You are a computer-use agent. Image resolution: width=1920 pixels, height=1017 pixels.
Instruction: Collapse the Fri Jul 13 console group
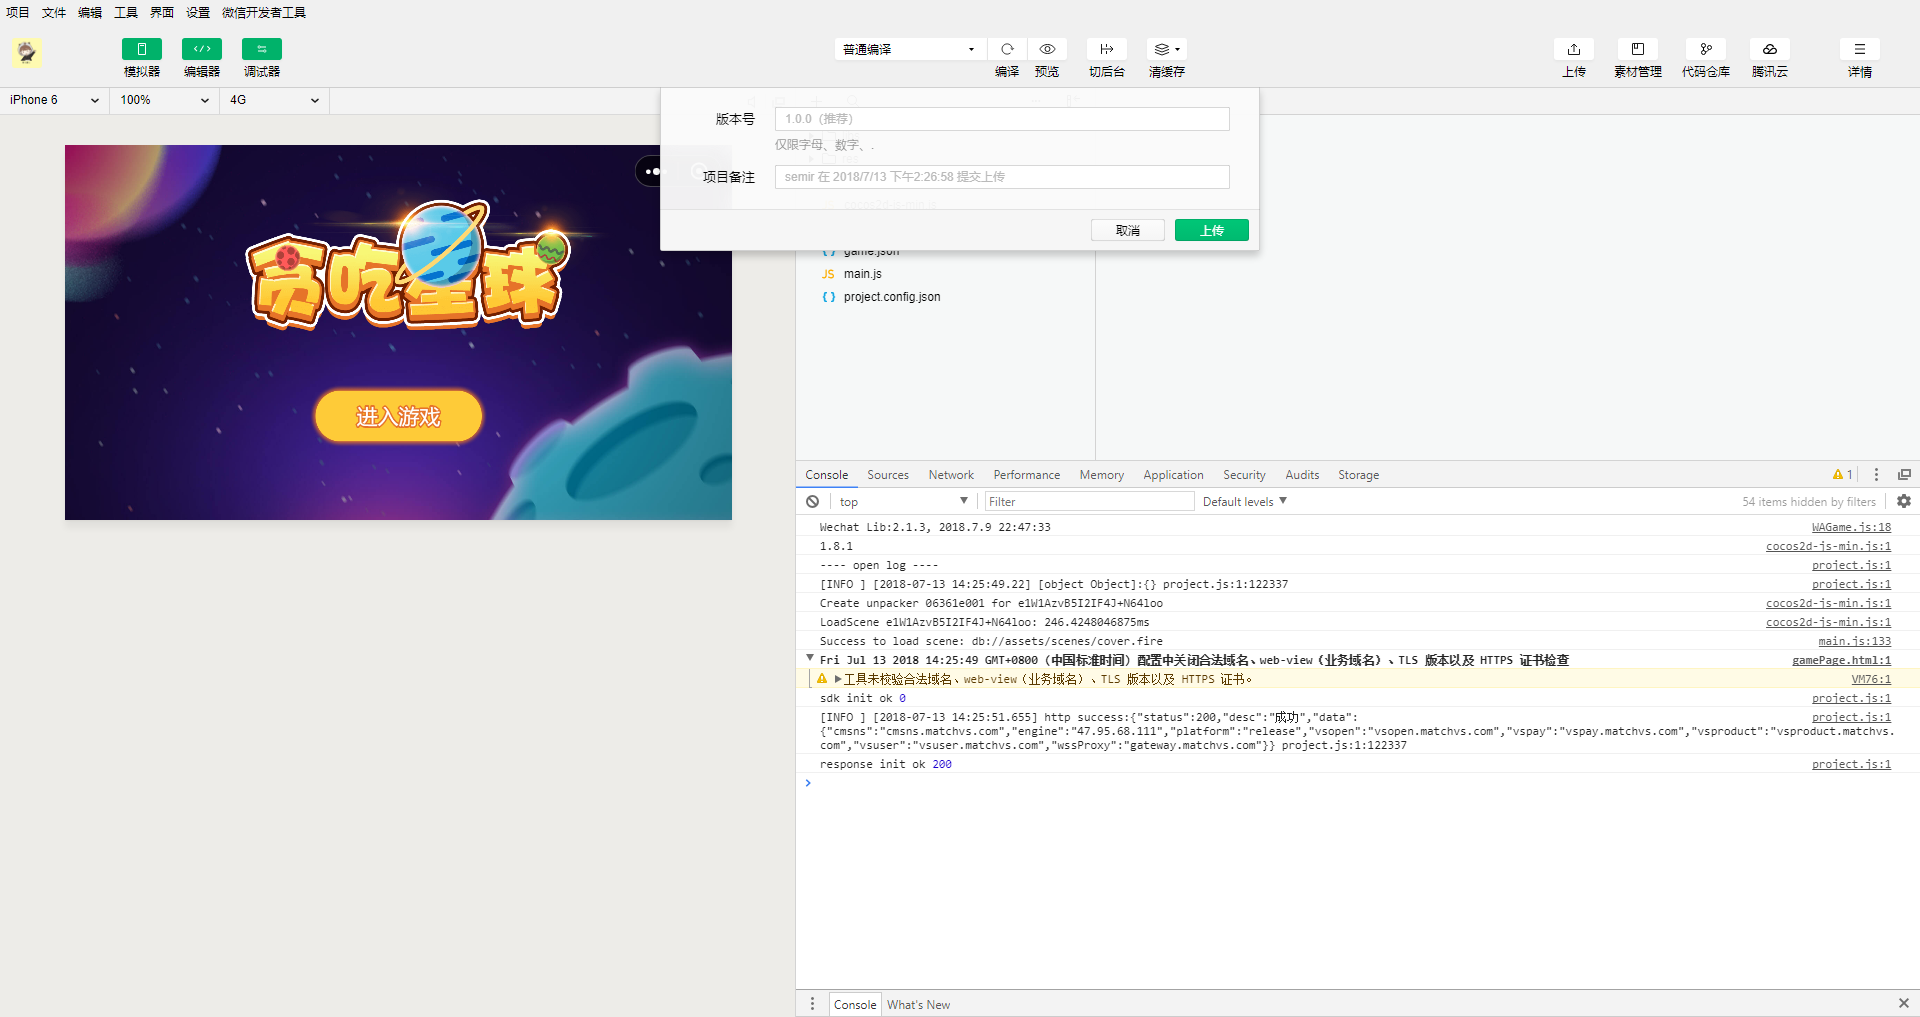810,658
